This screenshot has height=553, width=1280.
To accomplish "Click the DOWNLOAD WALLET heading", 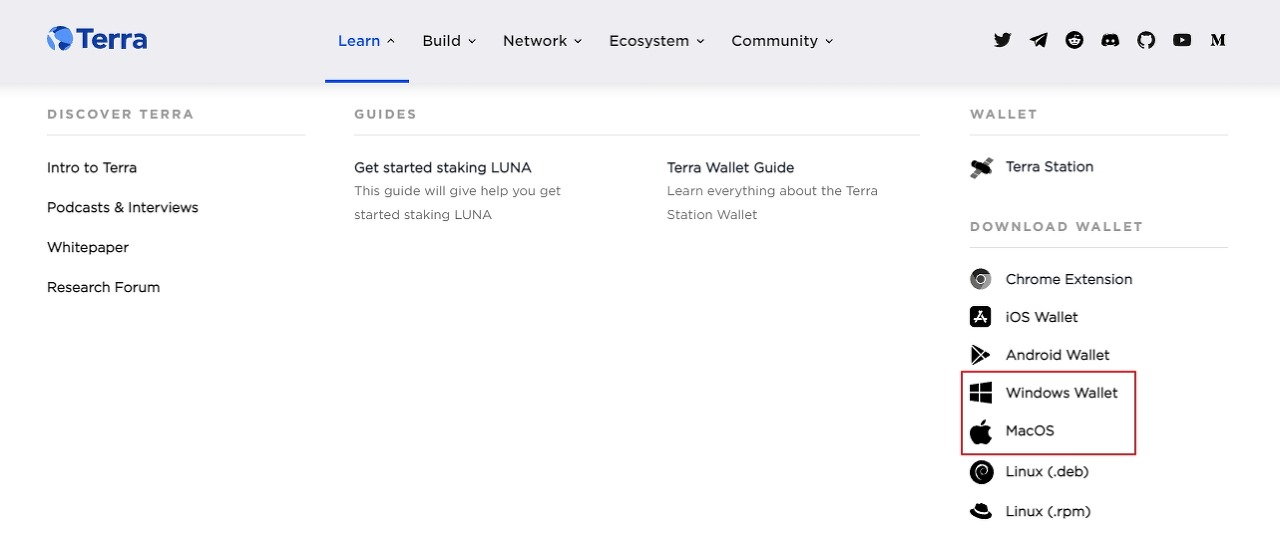I will pos(1056,227).
